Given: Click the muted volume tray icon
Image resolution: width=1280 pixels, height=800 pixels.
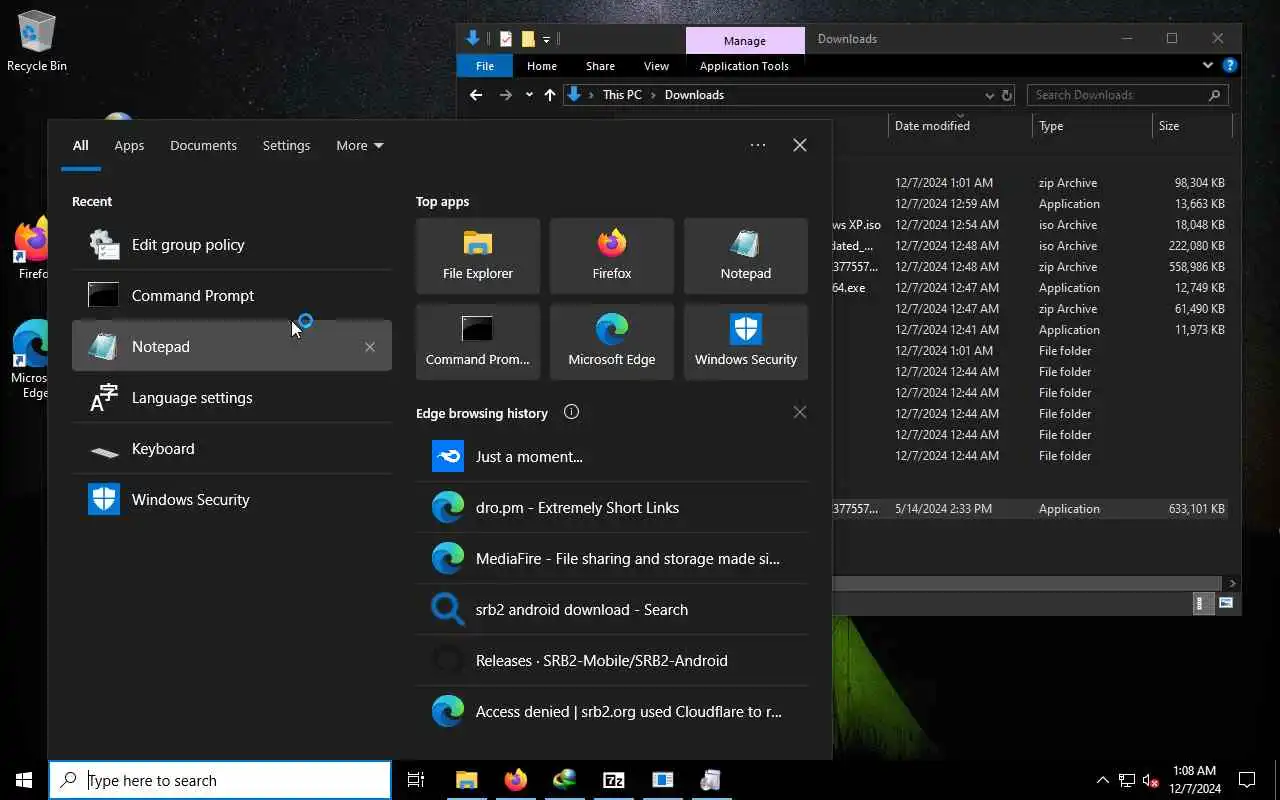Looking at the screenshot, I should pos(1151,781).
